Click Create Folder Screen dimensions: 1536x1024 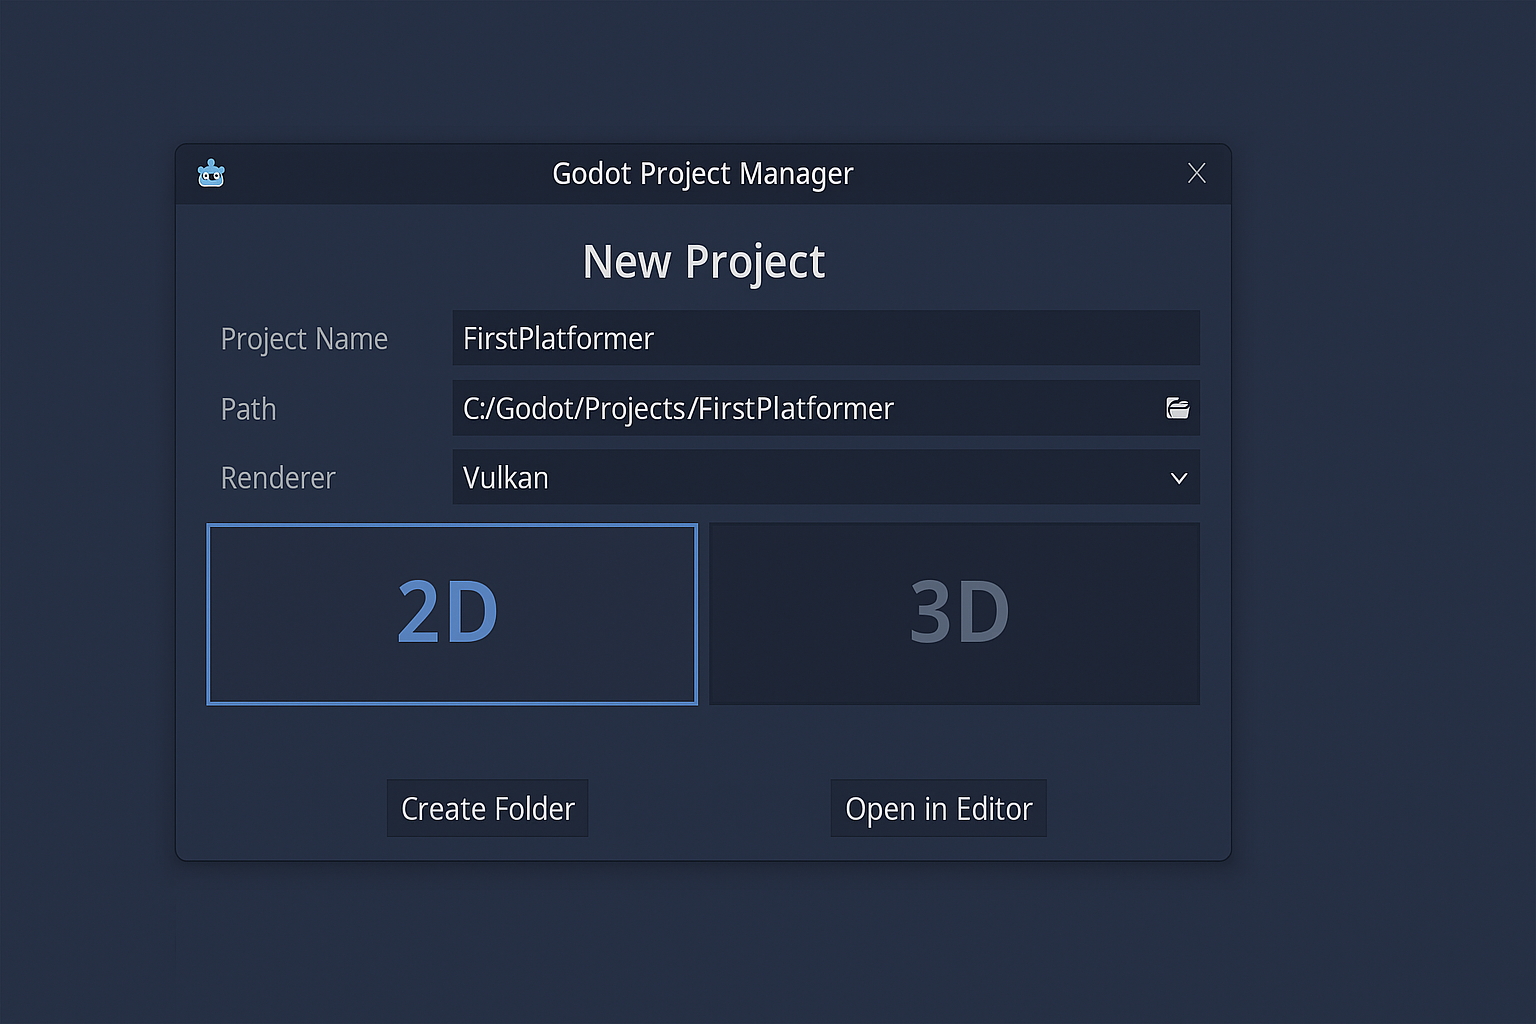coord(487,808)
